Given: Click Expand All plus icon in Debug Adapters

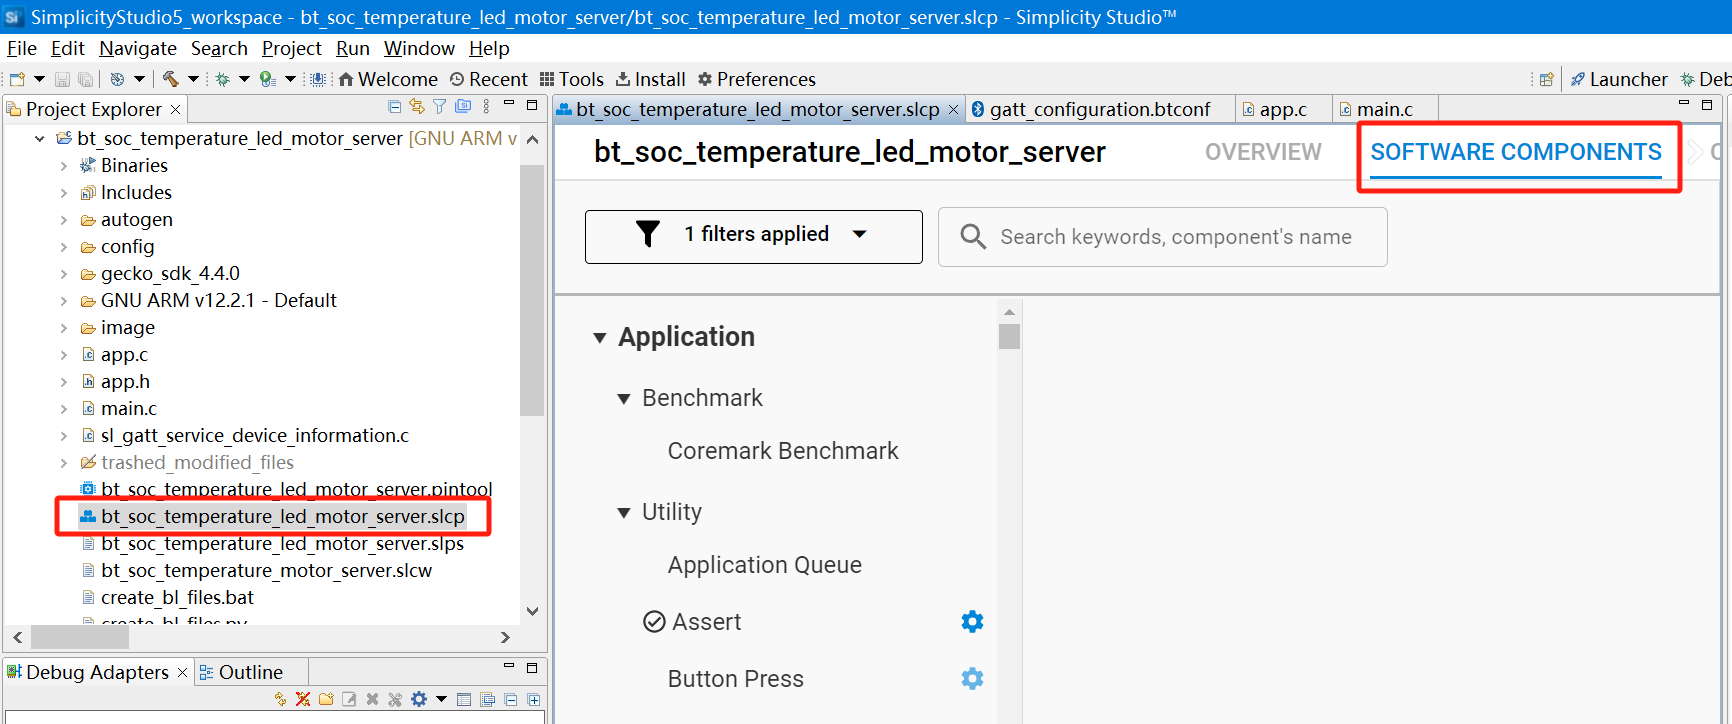Looking at the screenshot, I should [x=534, y=699].
